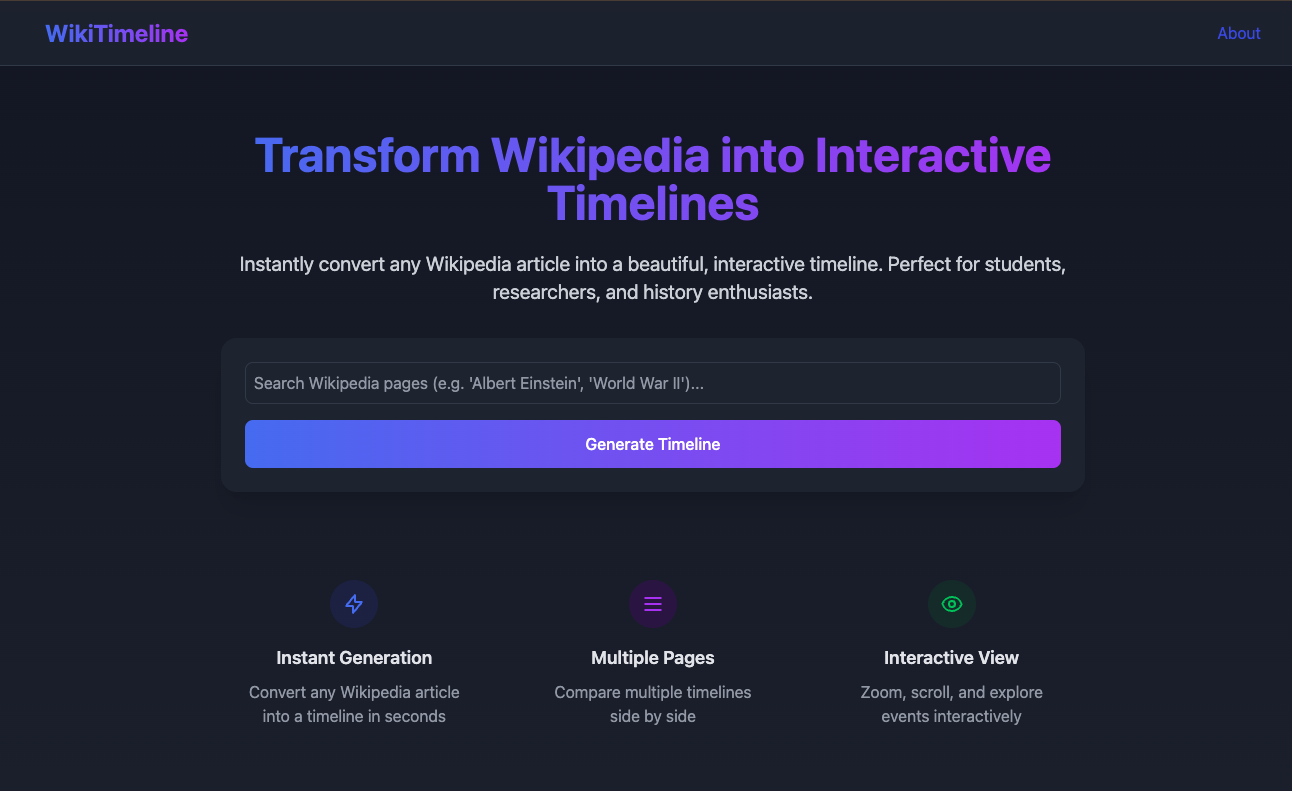Image resolution: width=1292 pixels, height=791 pixels.
Task: Open the About page link
Action: pos(1239,33)
